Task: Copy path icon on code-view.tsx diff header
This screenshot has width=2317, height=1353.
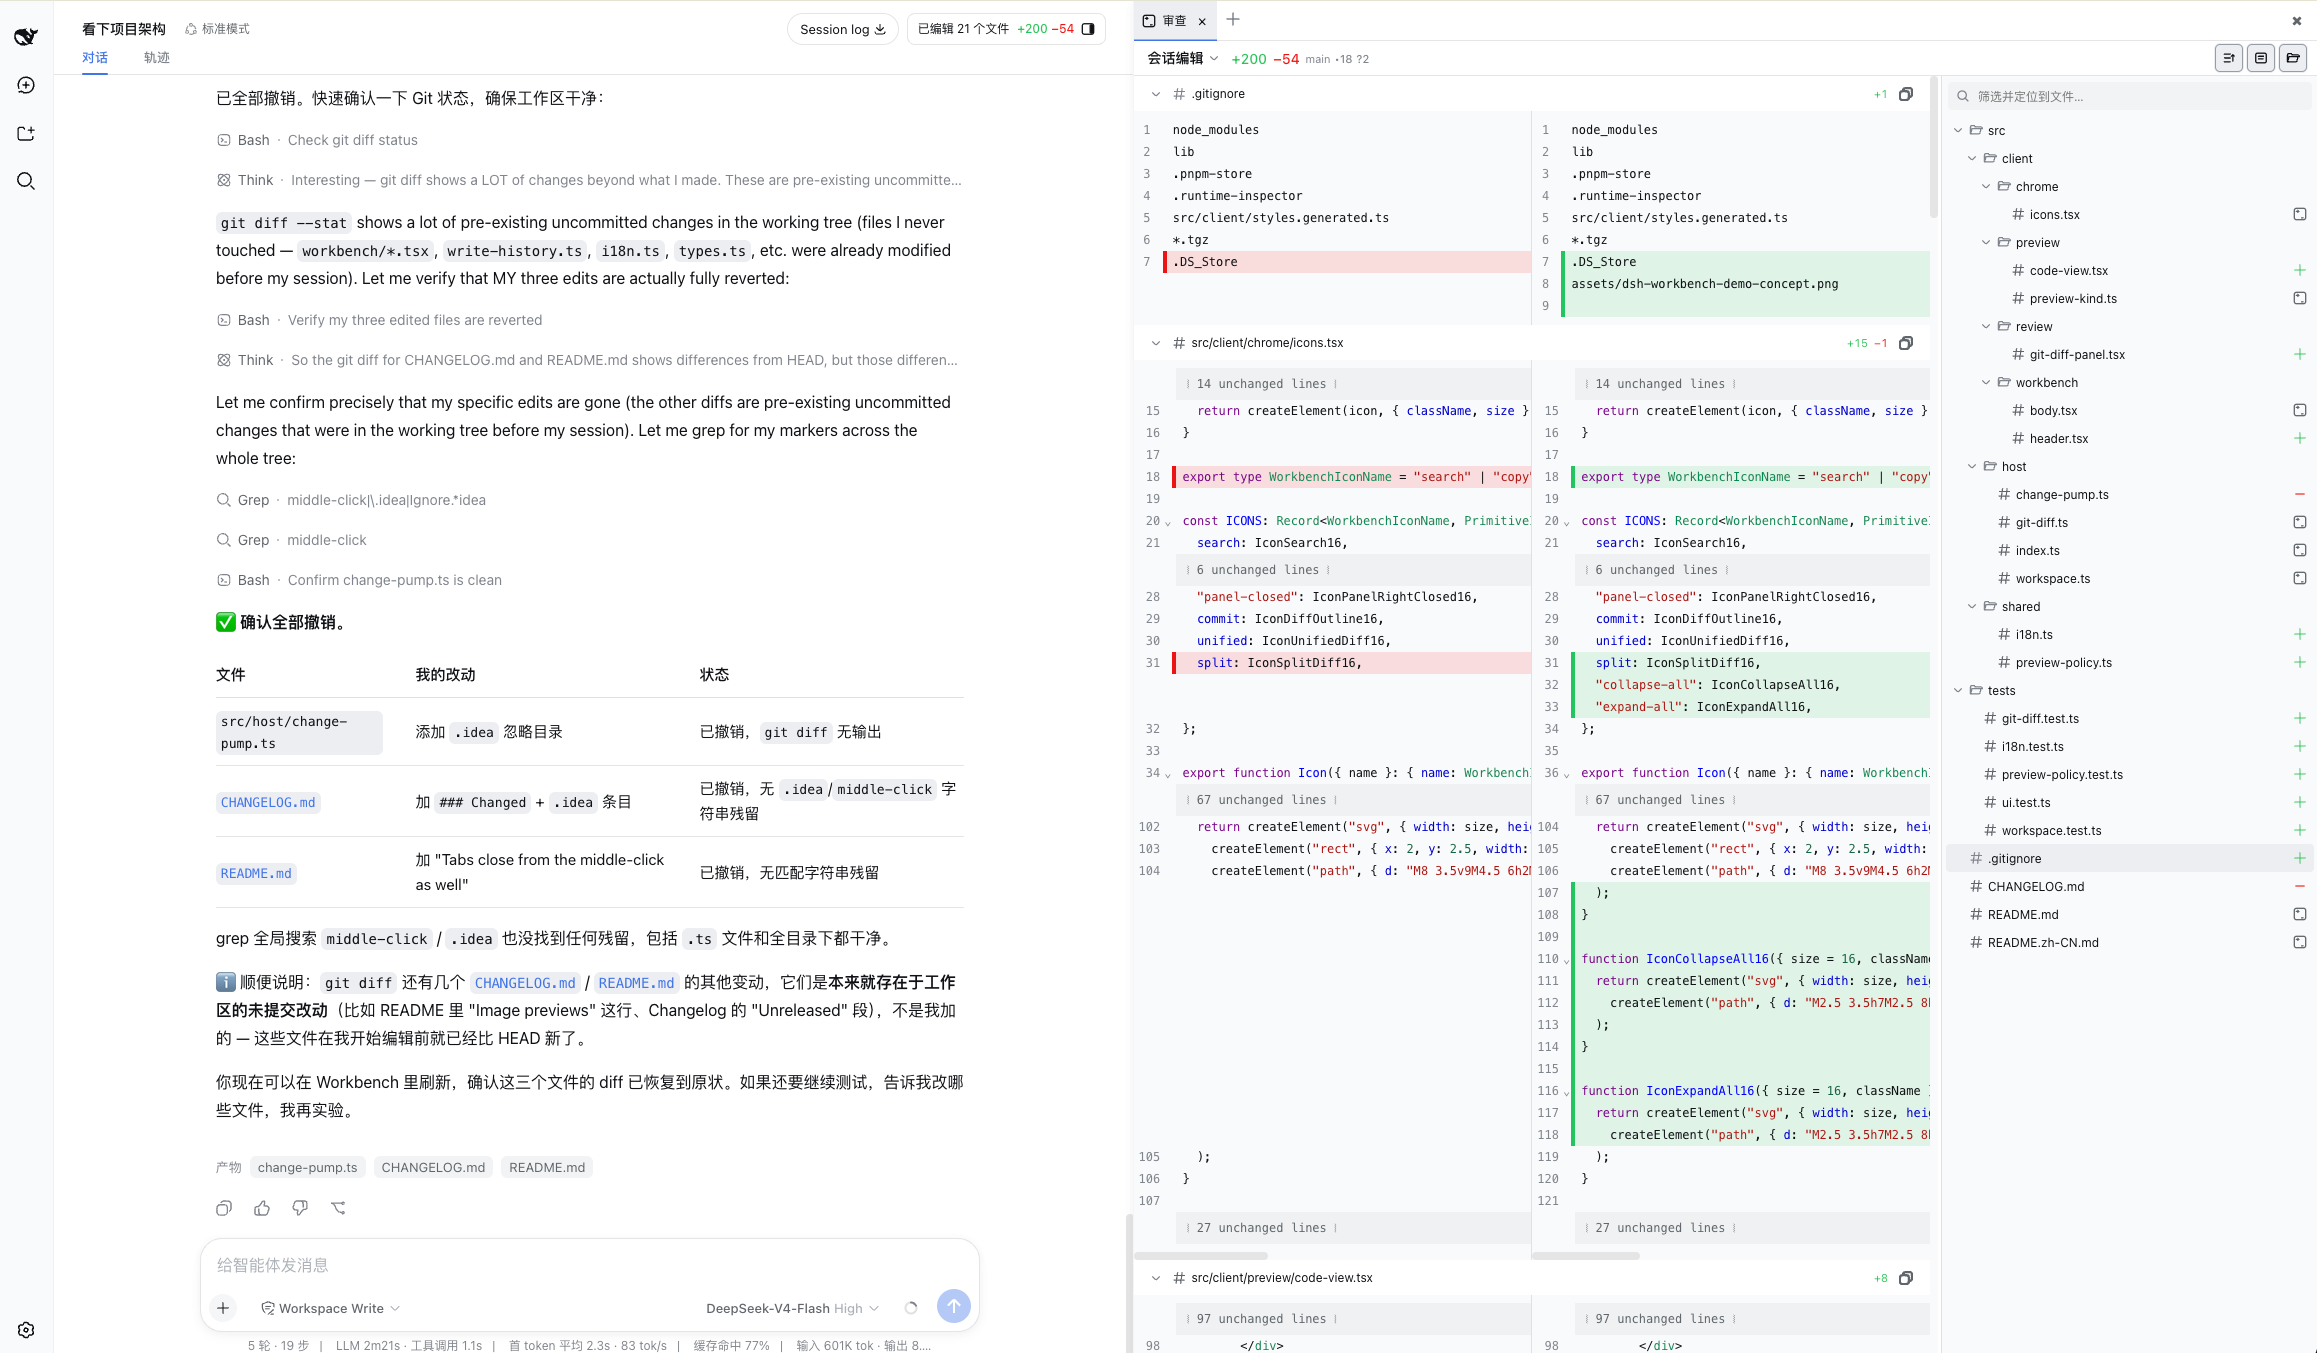Action: tap(1906, 1278)
